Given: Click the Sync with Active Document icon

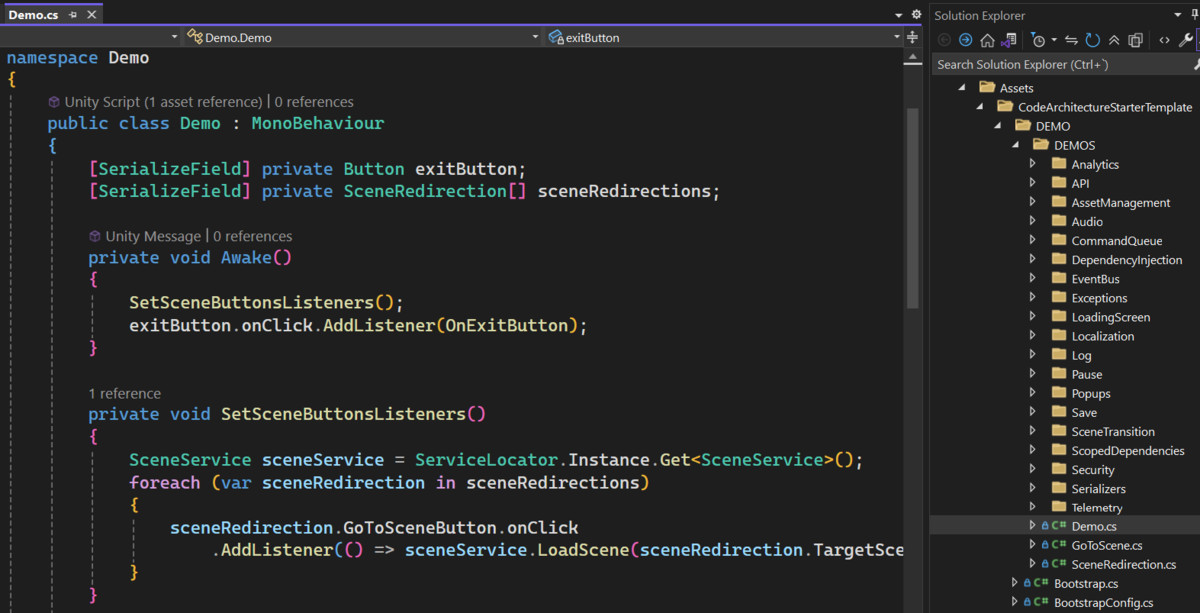Looking at the screenshot, I should (x=1073, y=40).
